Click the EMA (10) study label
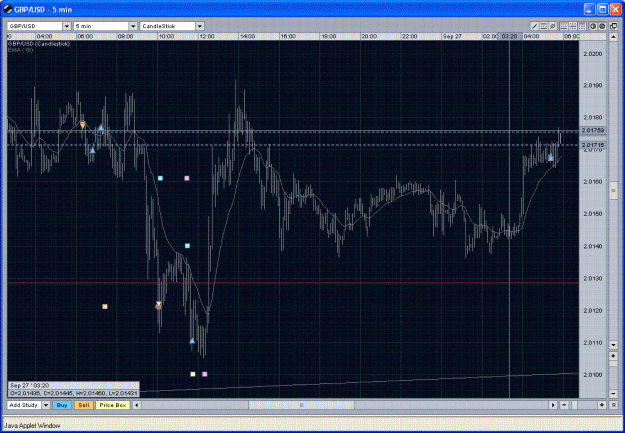 20,50
